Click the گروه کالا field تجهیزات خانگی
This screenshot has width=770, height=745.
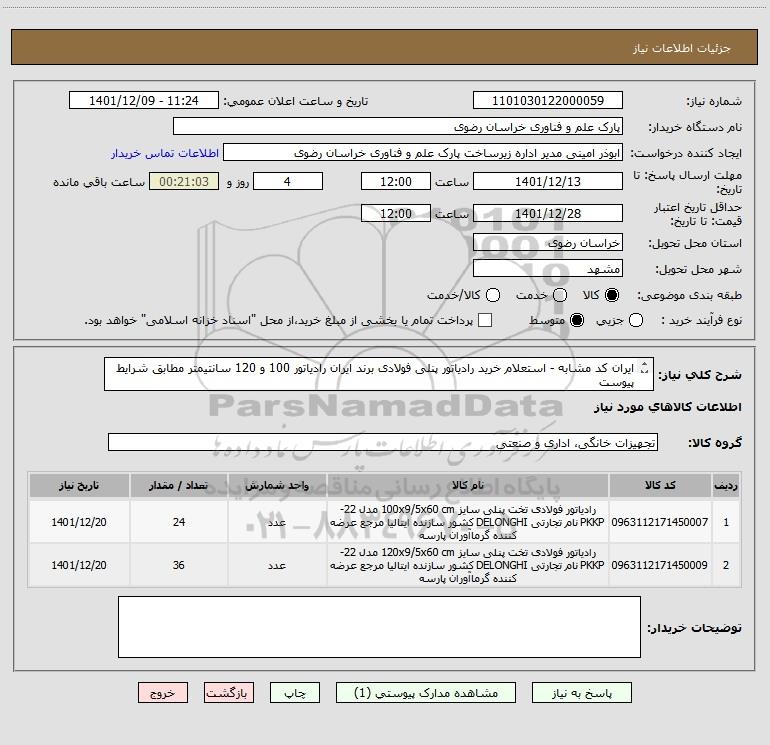point(383,442)
